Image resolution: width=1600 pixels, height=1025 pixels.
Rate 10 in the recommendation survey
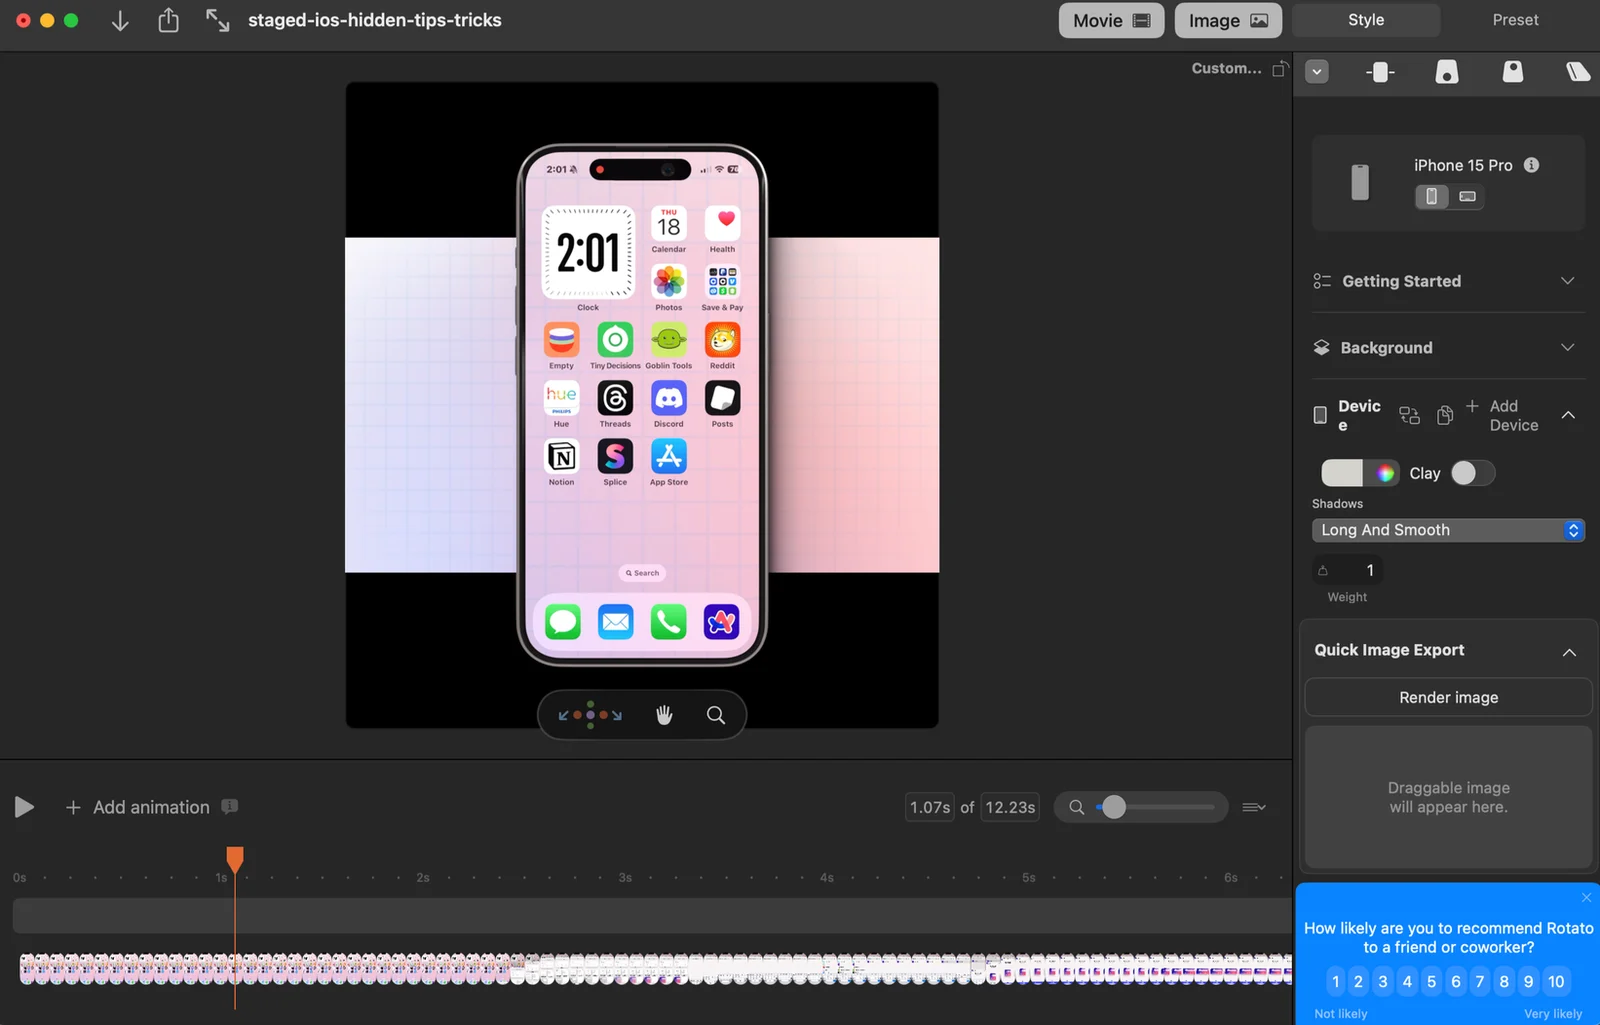point(1556,982)
